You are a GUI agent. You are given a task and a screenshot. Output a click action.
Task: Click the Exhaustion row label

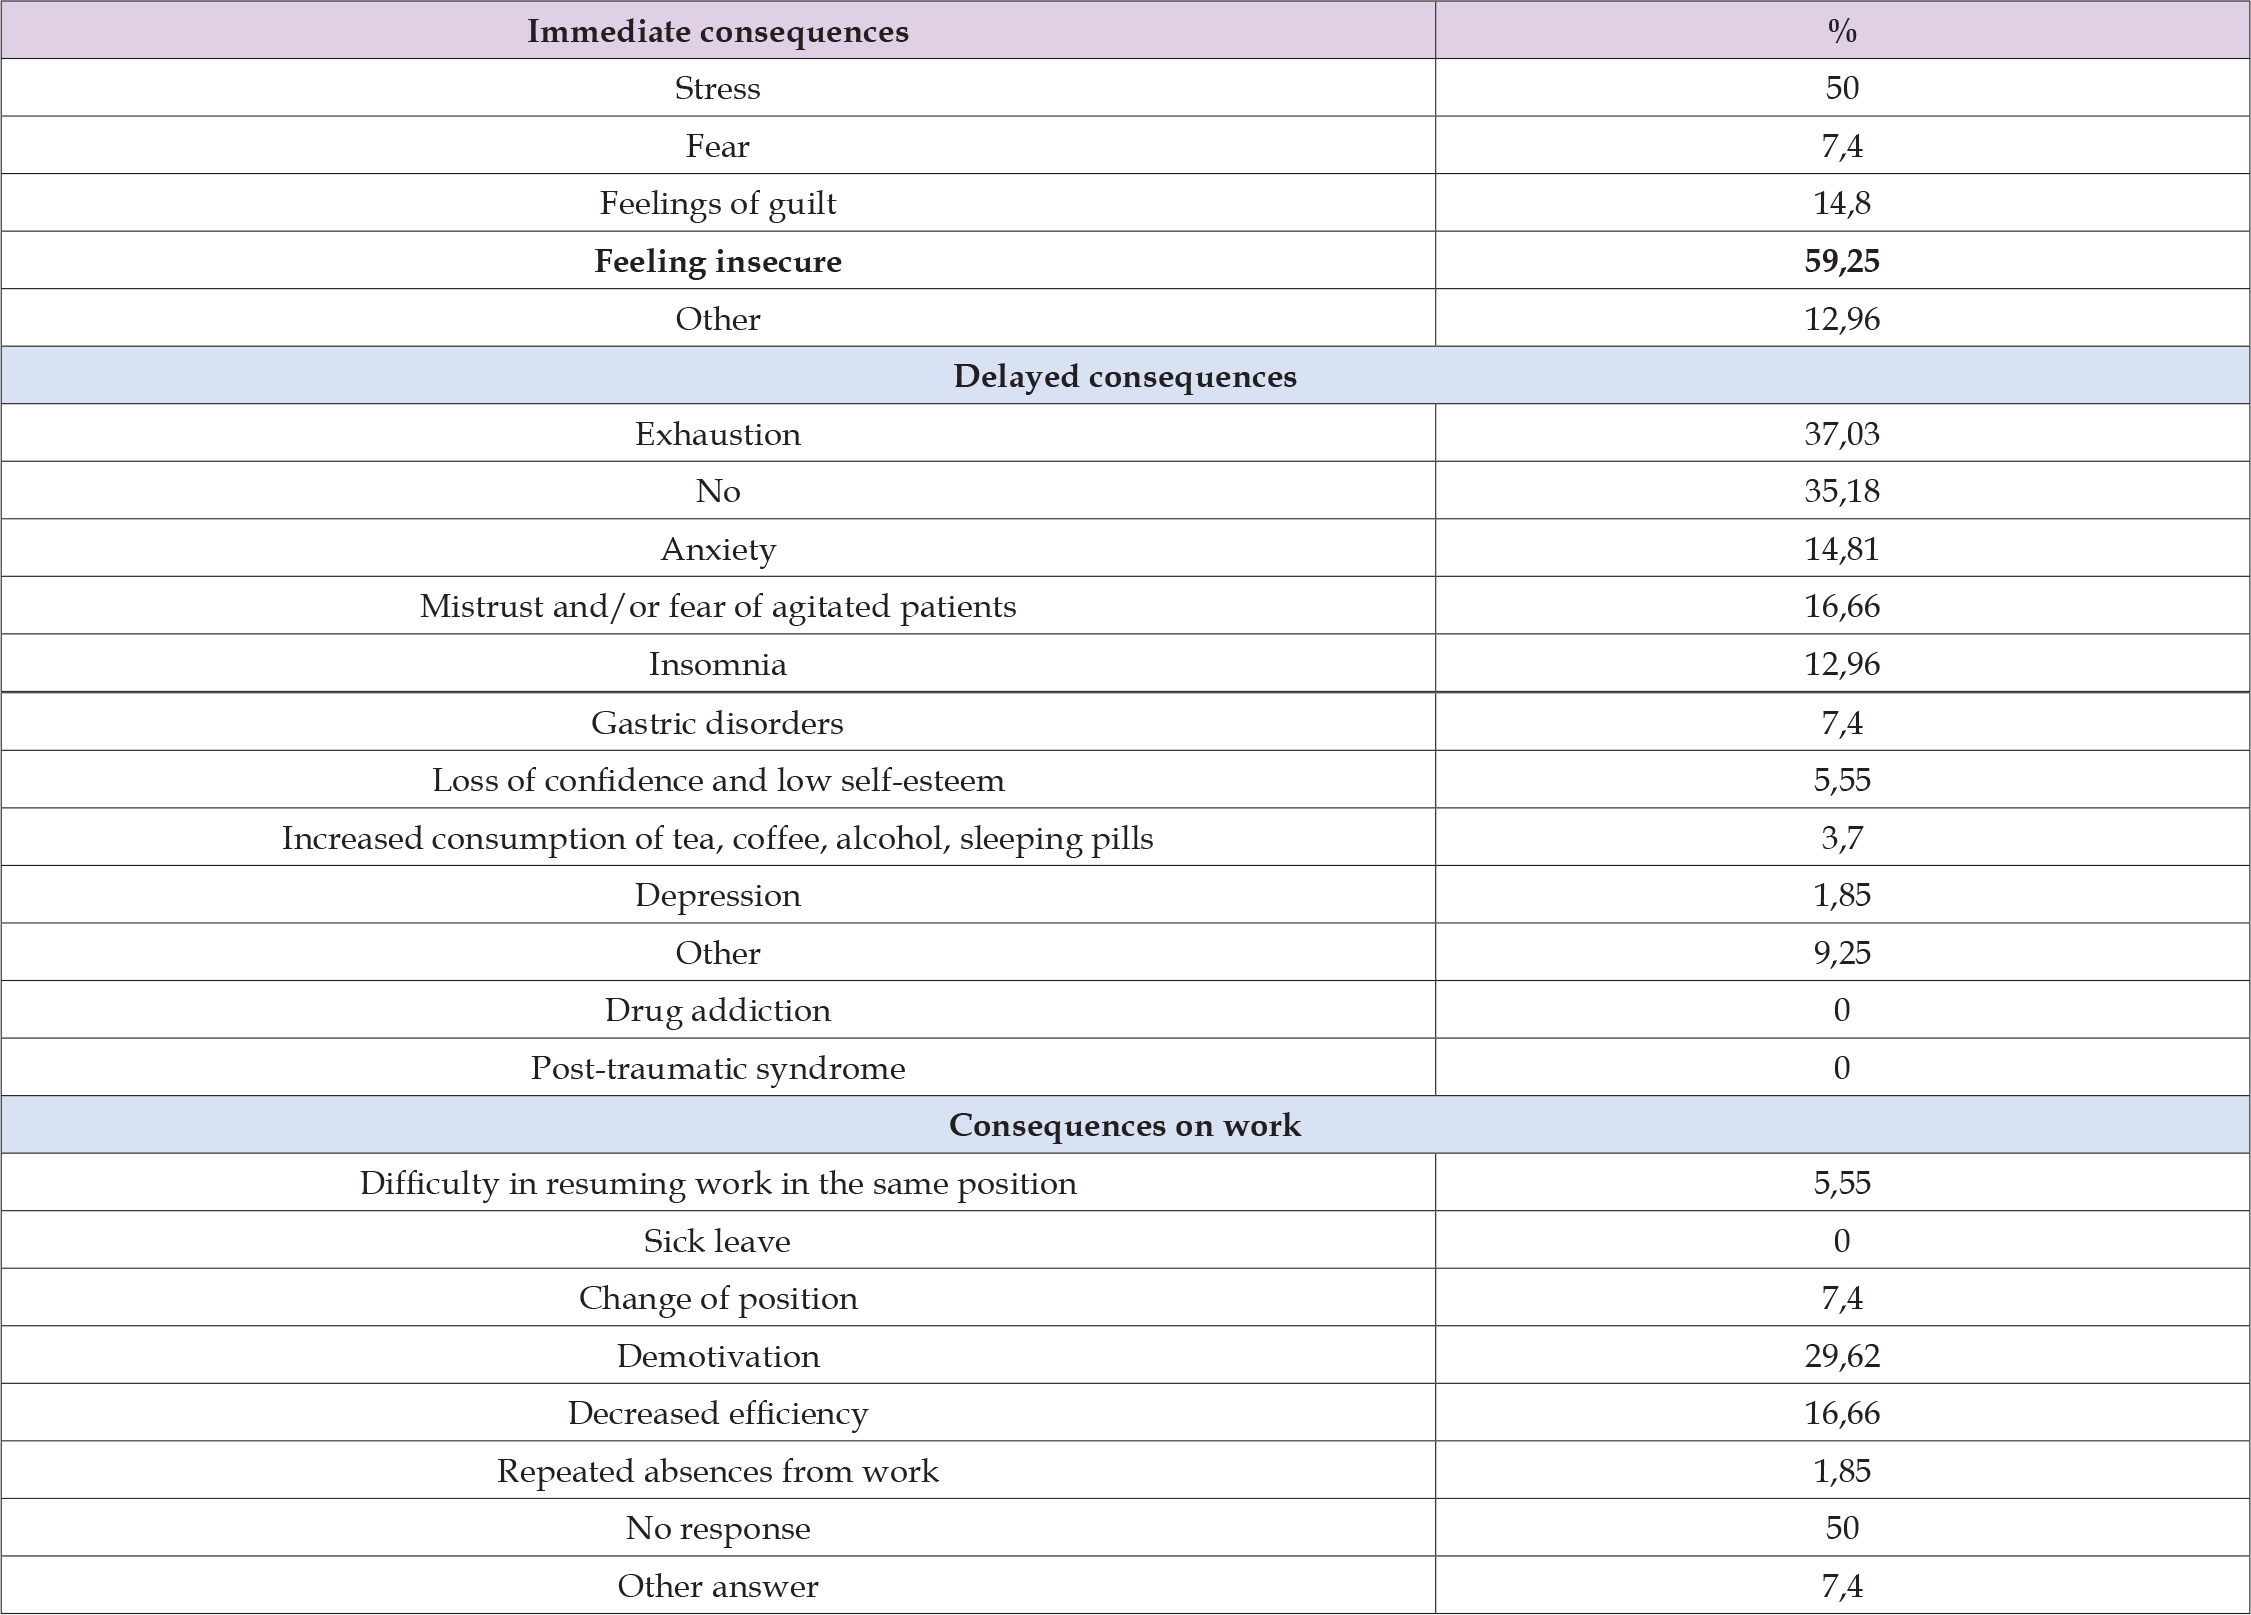(717, 434)
